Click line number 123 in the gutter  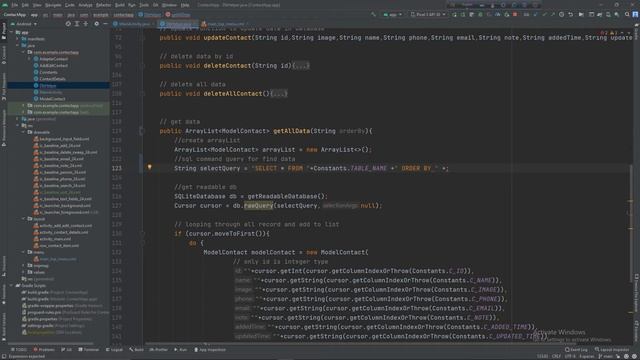click(x=117, y=168)
